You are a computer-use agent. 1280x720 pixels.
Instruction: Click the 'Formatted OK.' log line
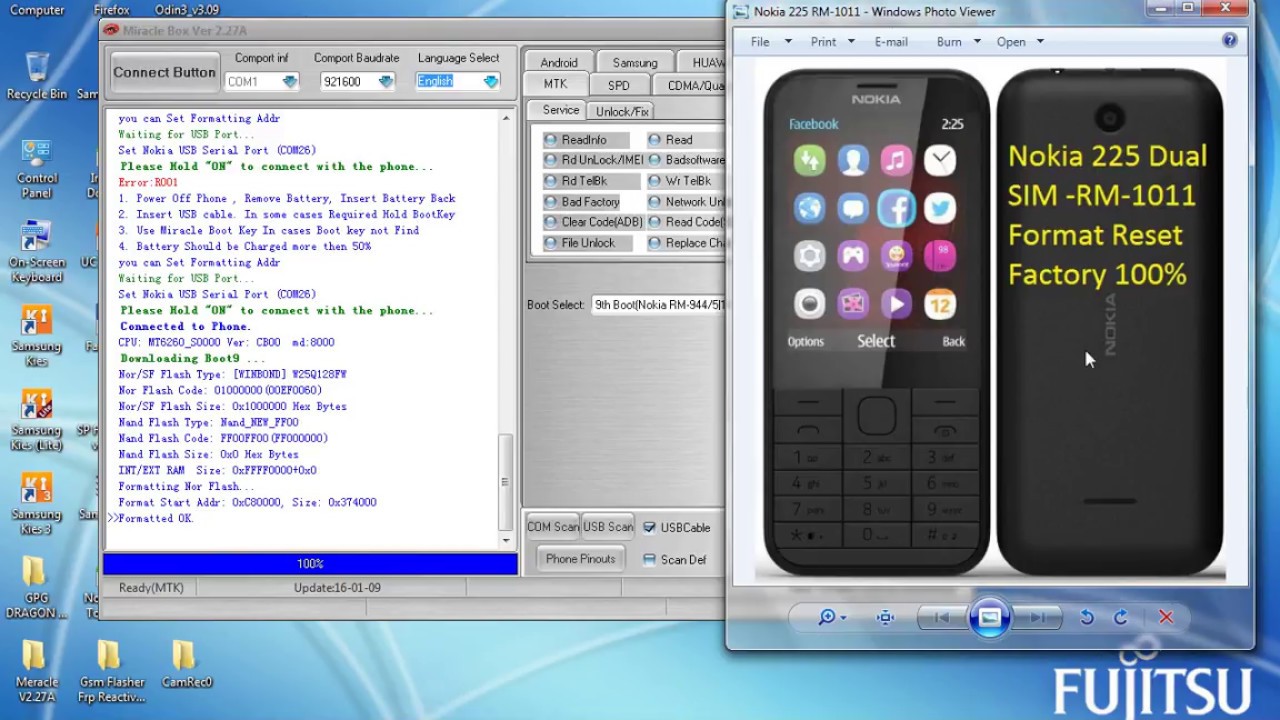(x=156, y=518)
